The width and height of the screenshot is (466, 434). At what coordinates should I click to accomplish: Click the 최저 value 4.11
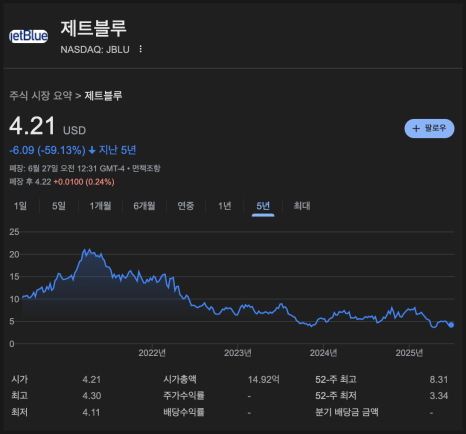[x=91, y=412]
